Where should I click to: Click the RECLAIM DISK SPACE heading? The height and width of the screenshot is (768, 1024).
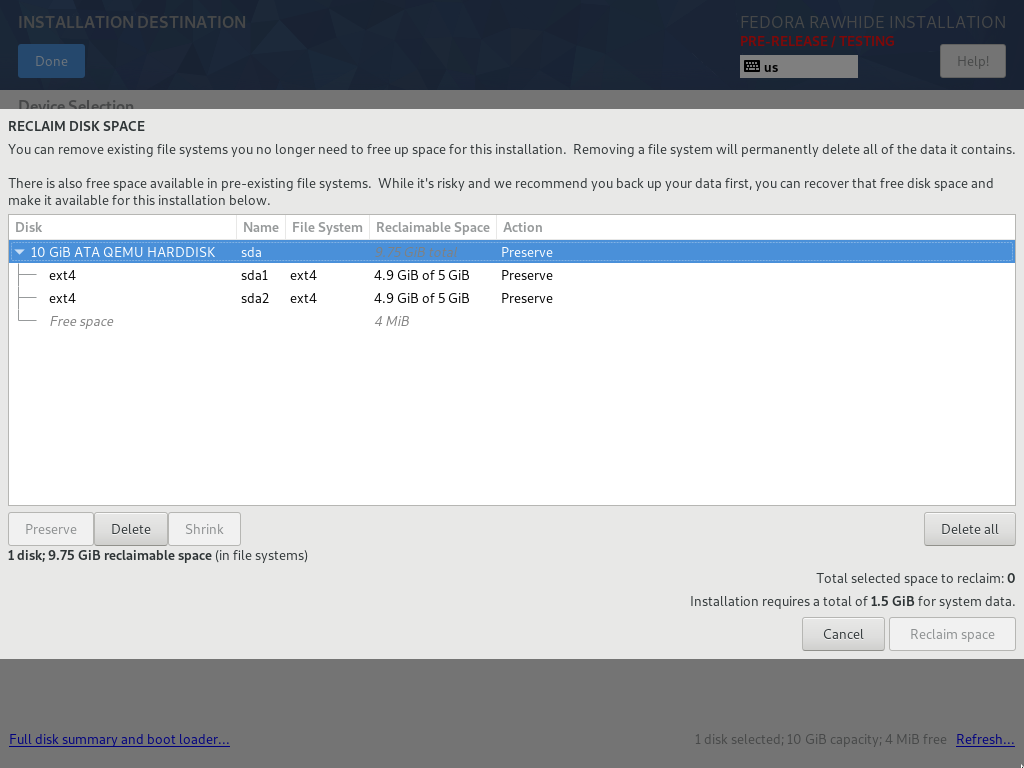point(76,126)
